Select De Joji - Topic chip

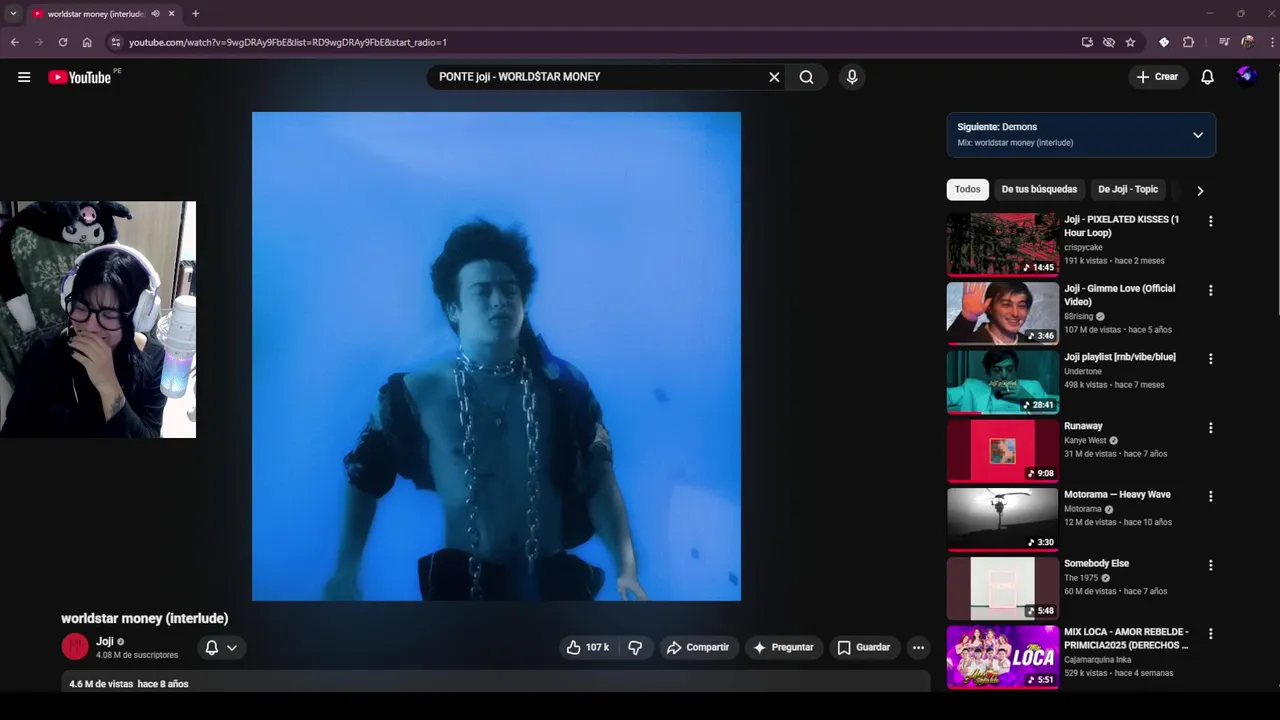[1128, 189]
